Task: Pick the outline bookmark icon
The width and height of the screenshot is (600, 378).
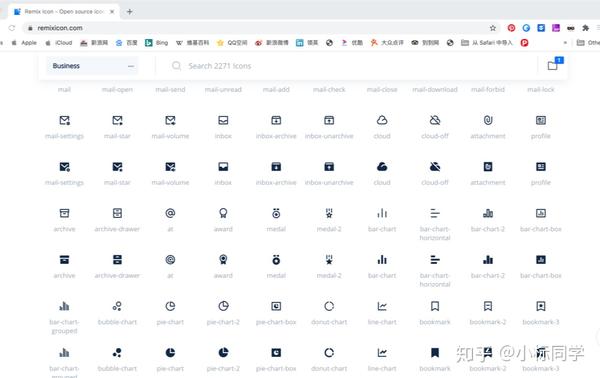Action: [435, 306]
